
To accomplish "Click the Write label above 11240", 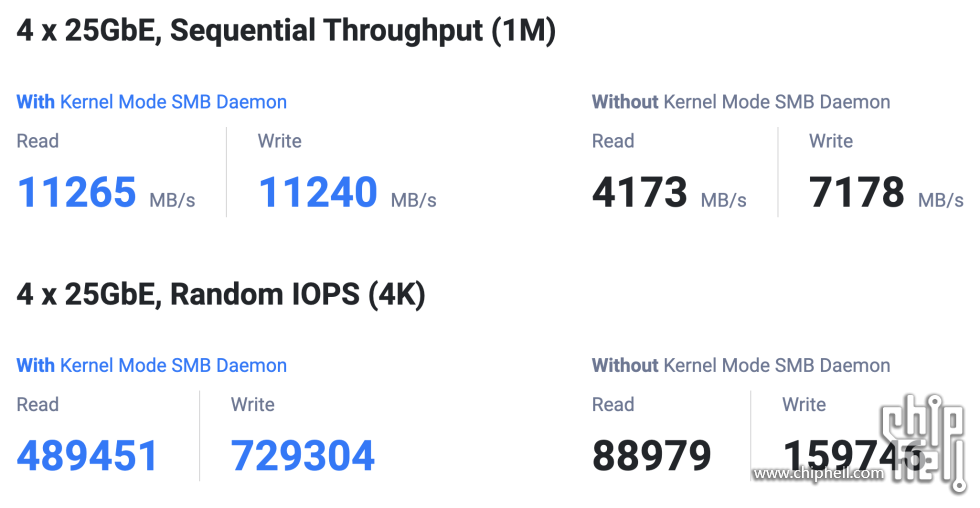I will tap(279, 141).
